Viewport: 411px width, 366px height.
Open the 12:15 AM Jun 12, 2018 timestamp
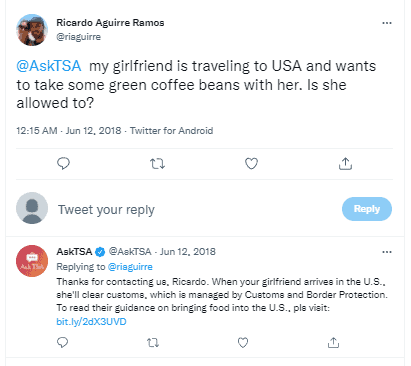click(69, 131)
